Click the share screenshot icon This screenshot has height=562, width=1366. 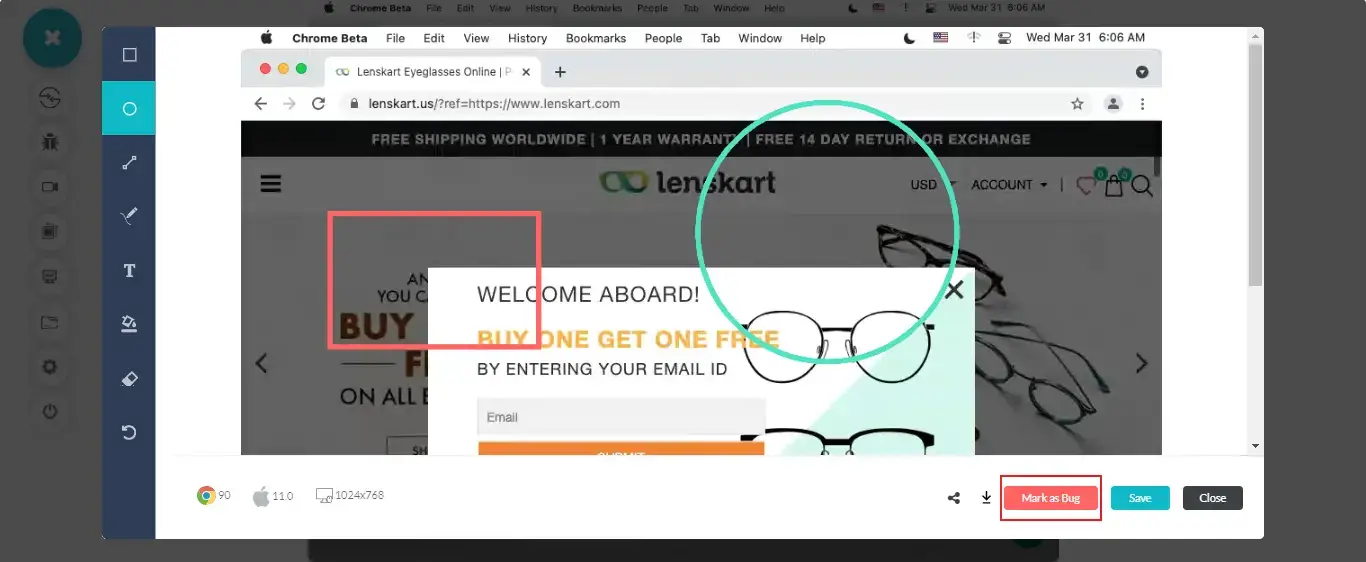pyautogui.click(x=954, y=498)
